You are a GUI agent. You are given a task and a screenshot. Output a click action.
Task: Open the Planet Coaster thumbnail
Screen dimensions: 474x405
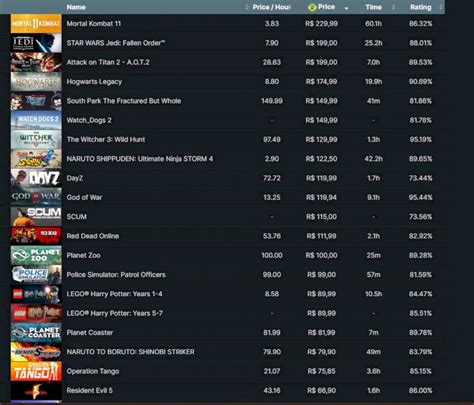[x=36, y=333]
